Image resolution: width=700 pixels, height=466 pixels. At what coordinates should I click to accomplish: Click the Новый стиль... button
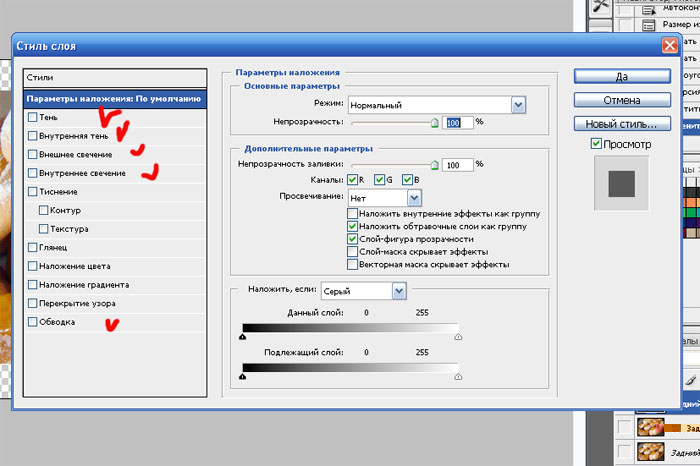(621, 124)
